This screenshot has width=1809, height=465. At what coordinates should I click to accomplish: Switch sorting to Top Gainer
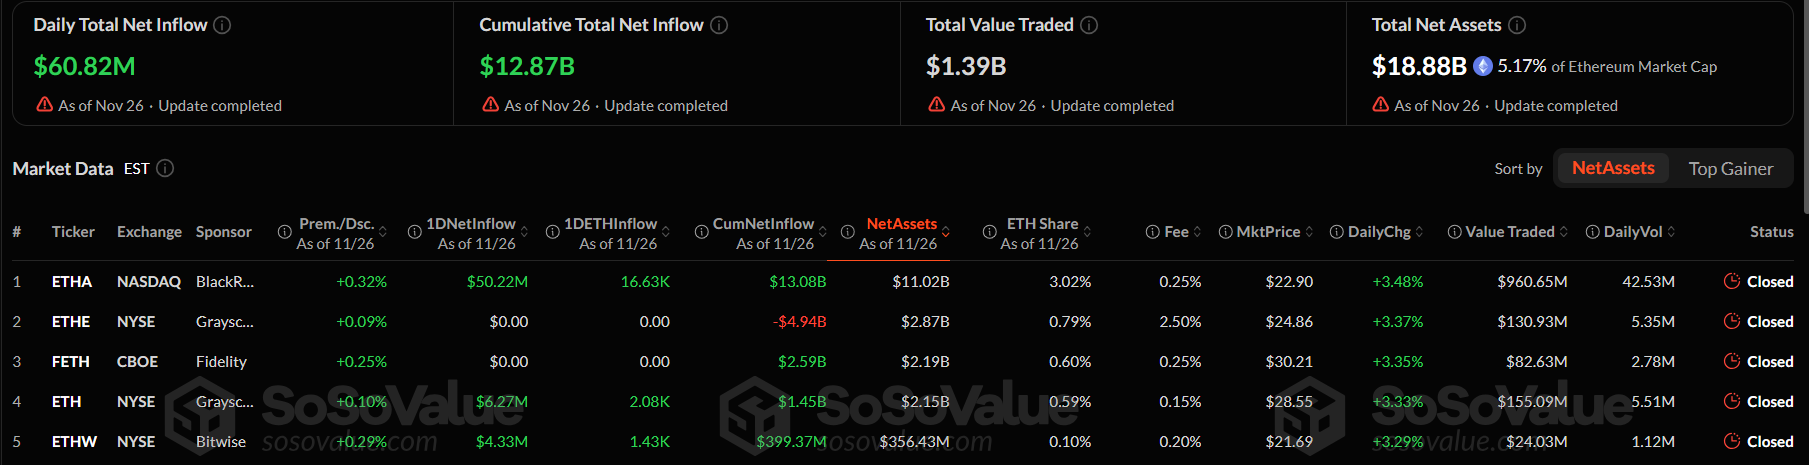(1730, 169)
